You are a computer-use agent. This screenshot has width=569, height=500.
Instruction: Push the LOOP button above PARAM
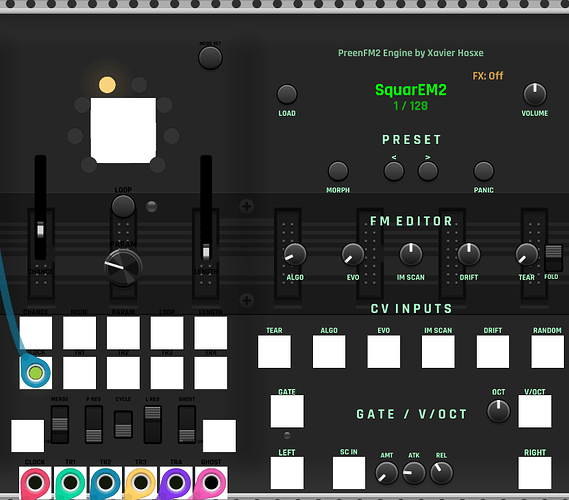click(123, 206)
